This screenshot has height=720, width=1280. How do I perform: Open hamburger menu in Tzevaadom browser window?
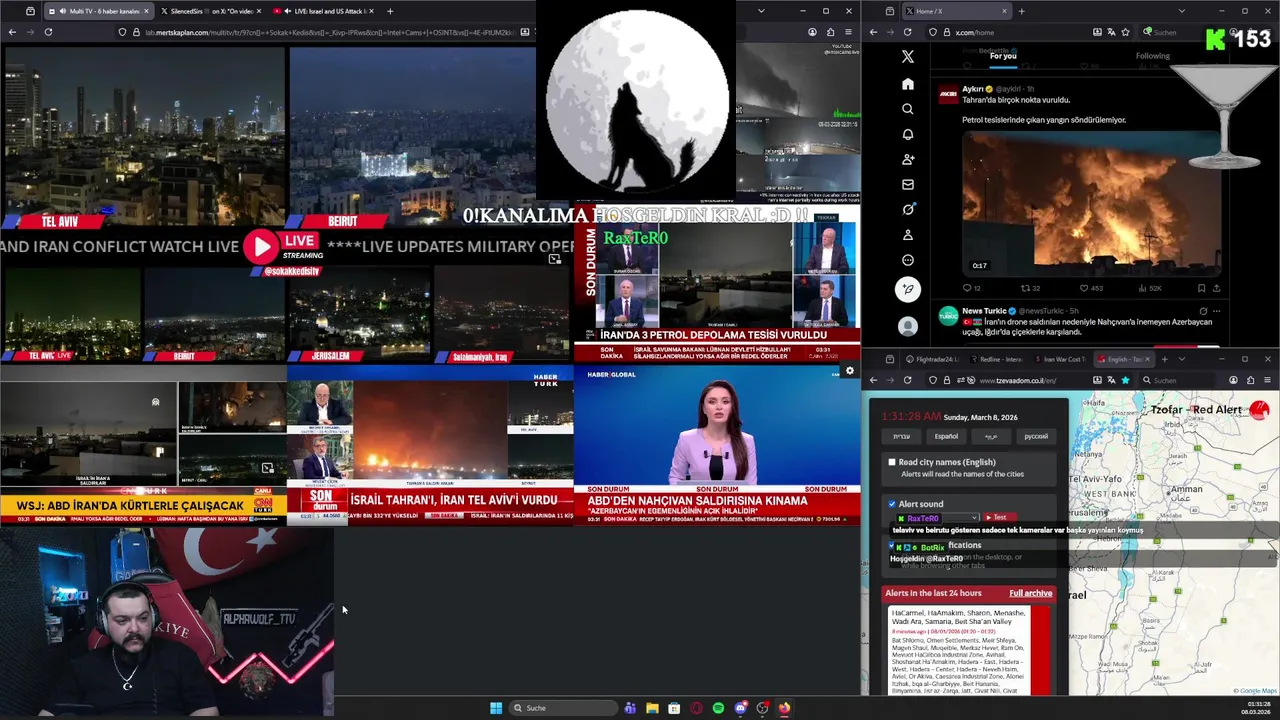pos(1268,380)
